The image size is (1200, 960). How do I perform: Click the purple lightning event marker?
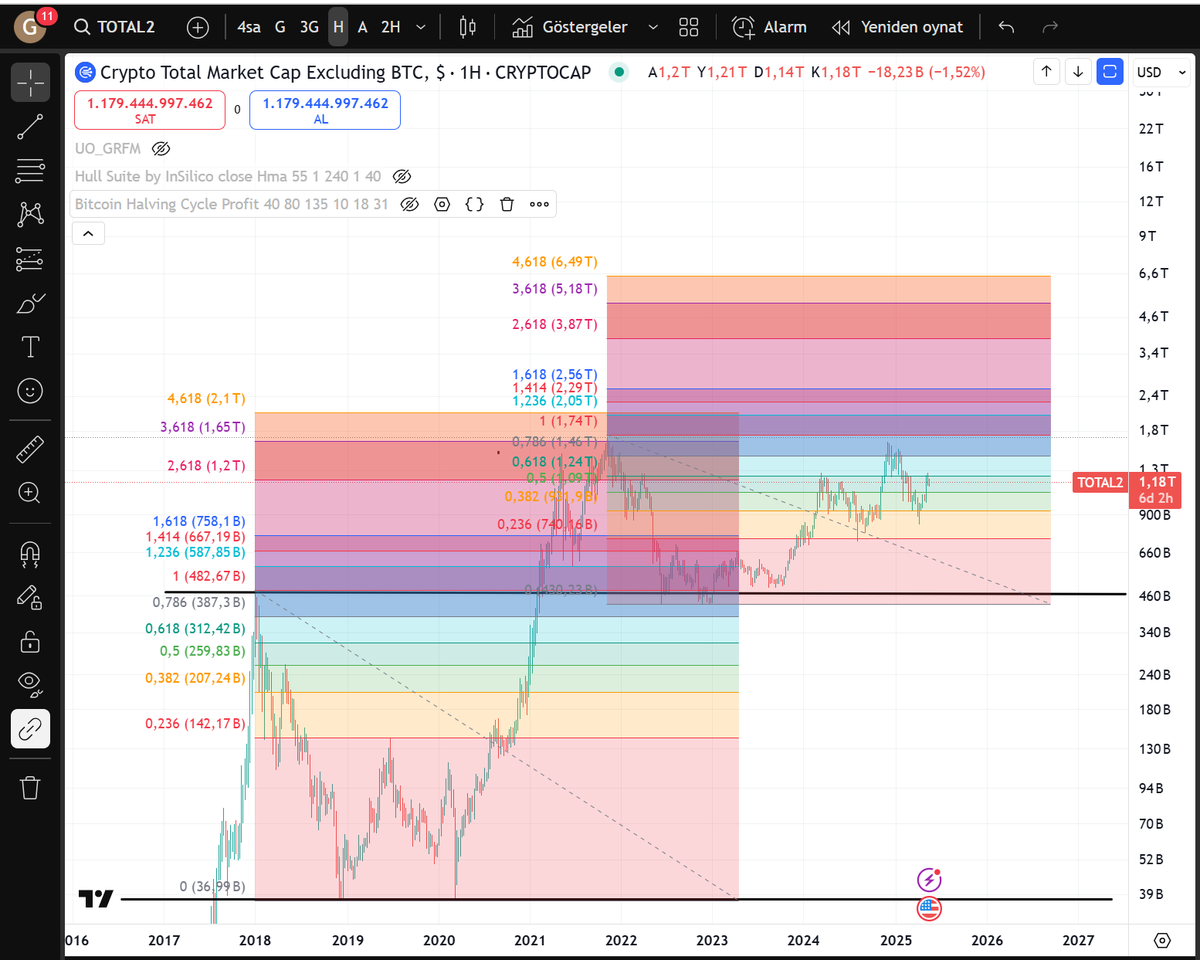tap(930, 880)
